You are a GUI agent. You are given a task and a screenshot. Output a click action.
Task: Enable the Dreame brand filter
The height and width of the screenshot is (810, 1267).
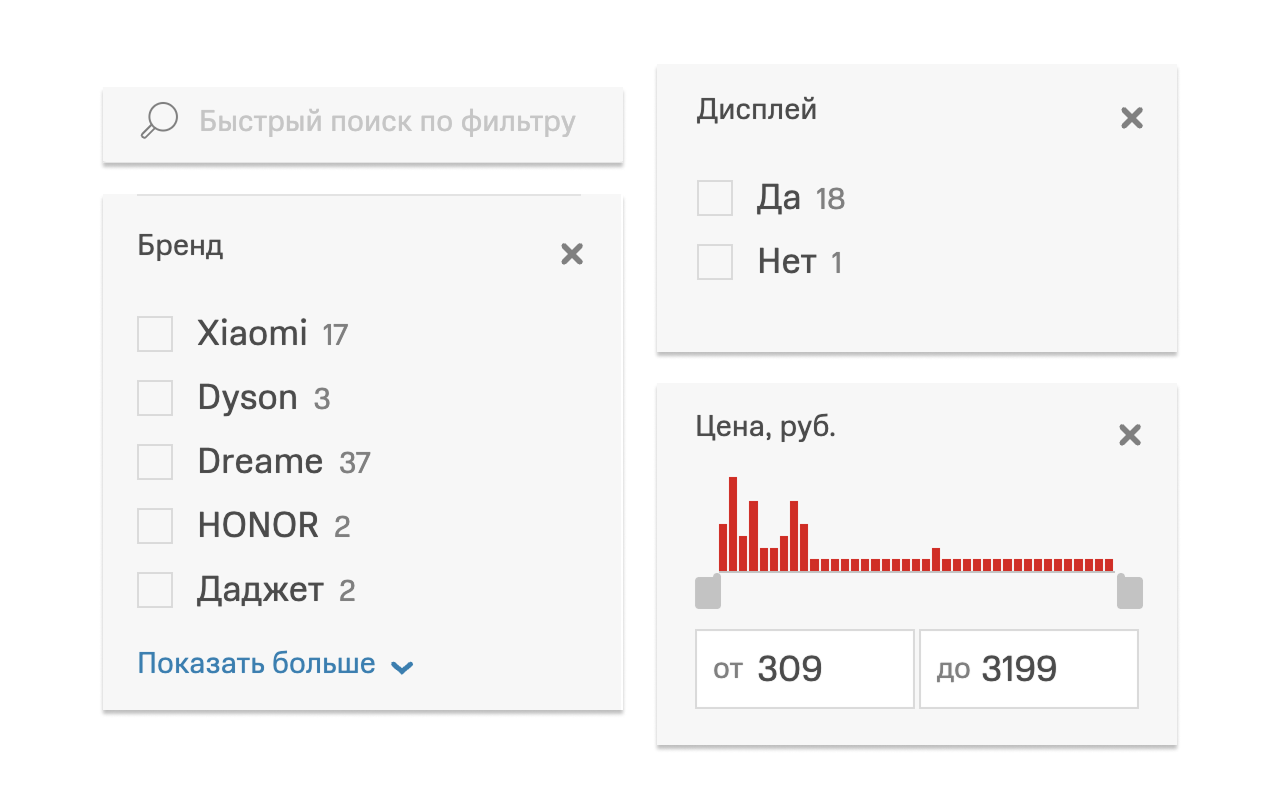point(155,462)
